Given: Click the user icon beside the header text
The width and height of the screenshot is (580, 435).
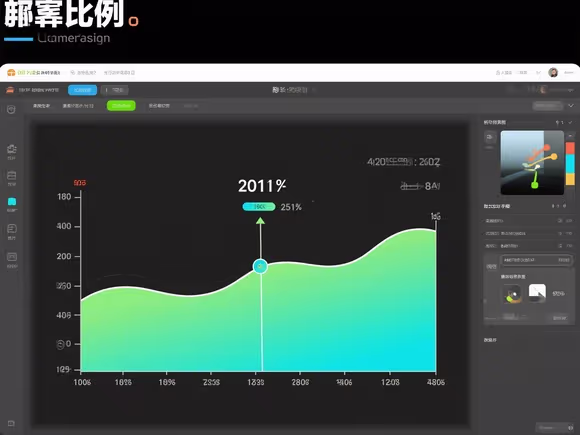Looking at the screenshot, I should pyautogui.click(x=498, y=73).
